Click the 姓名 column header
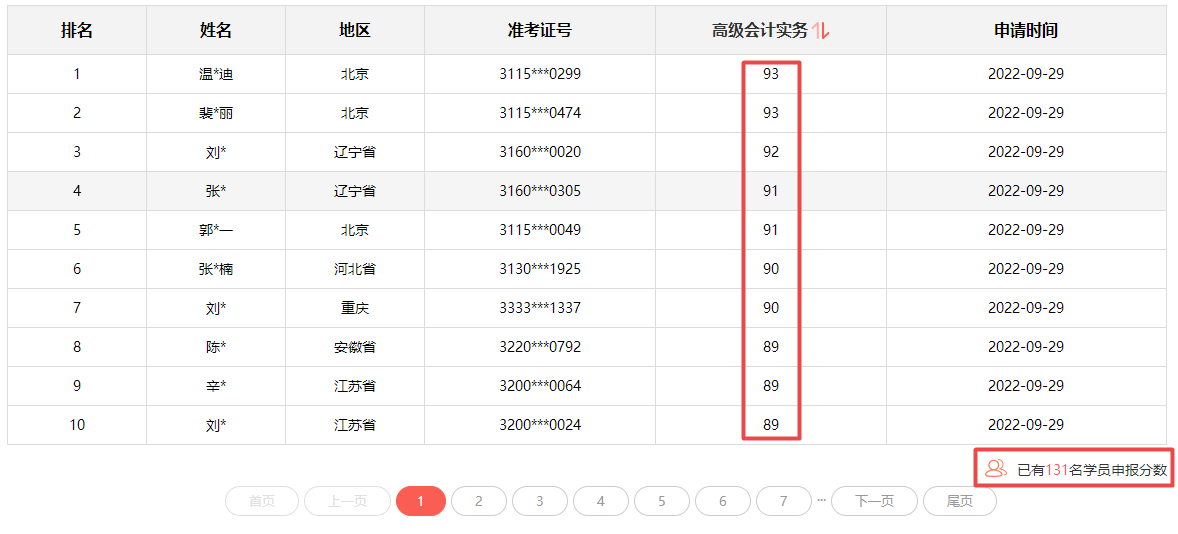 coord(216,30)
